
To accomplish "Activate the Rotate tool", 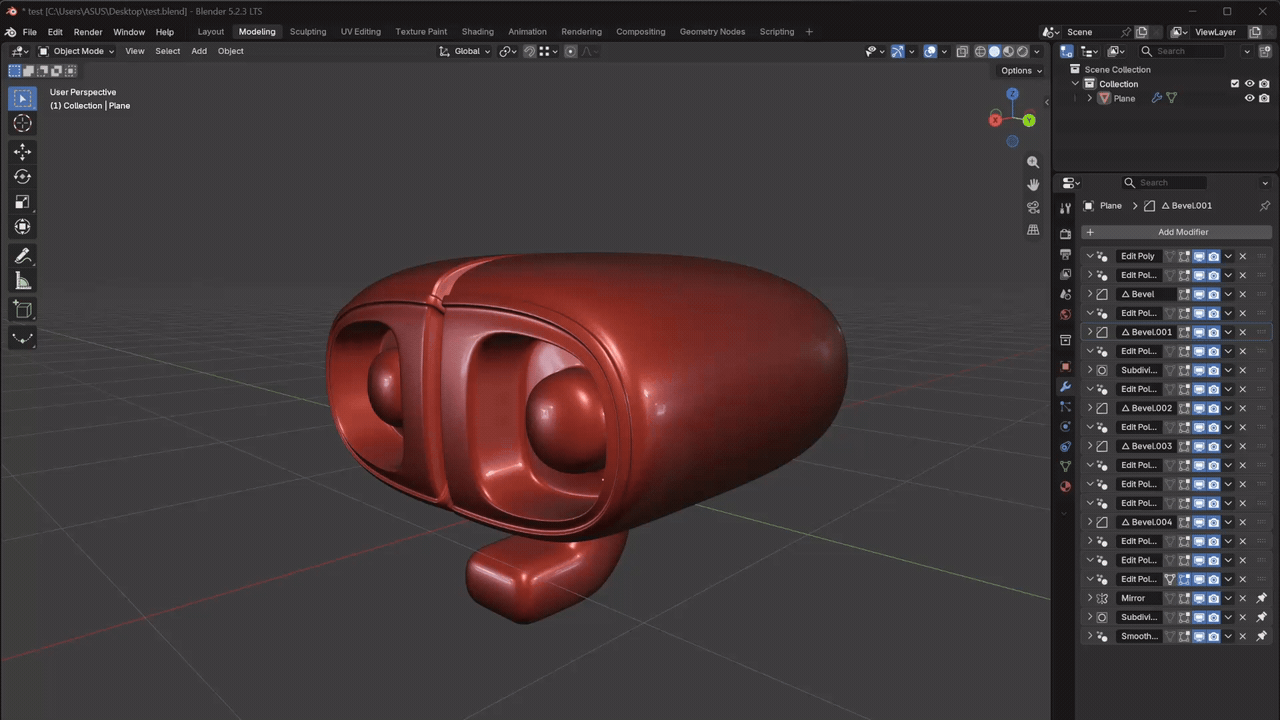I will 22,177.
